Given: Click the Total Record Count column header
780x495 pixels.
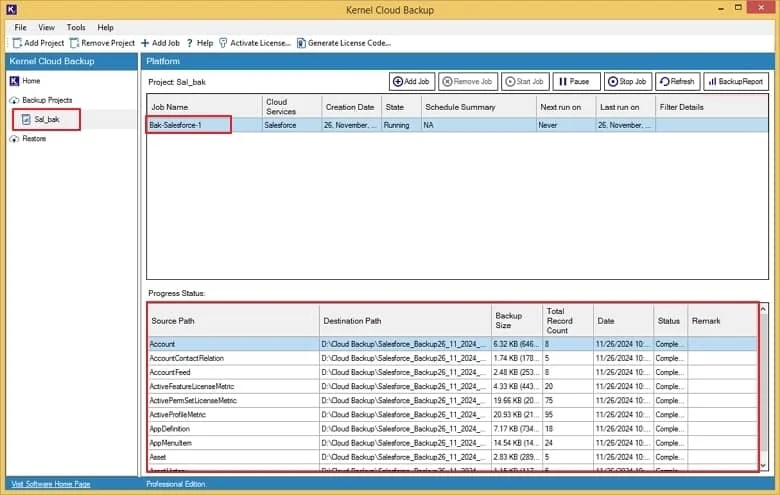Looking at the screenshot, I should coord(568,321).
